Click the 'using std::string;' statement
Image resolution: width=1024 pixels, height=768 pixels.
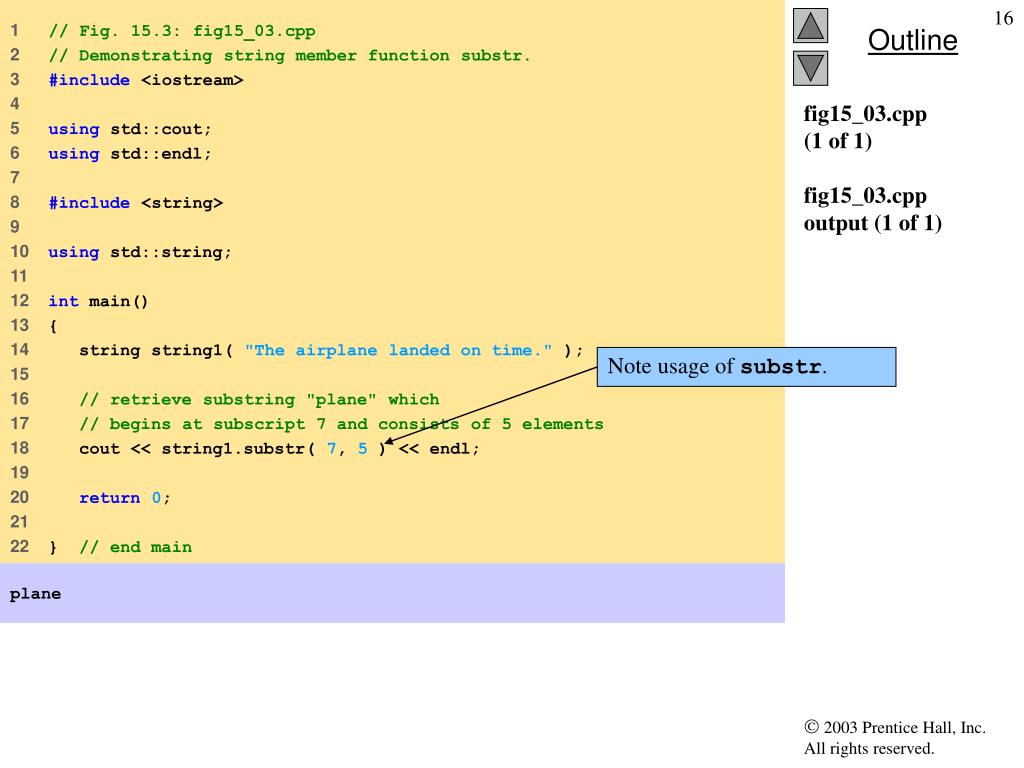click(x=140, y=252)
